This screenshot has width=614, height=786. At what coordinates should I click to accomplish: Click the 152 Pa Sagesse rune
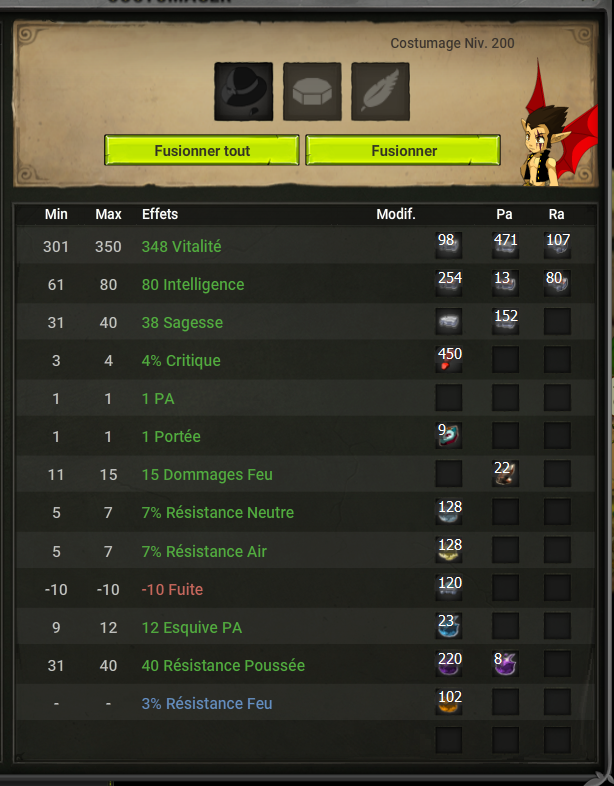click(x=505, y=321)
